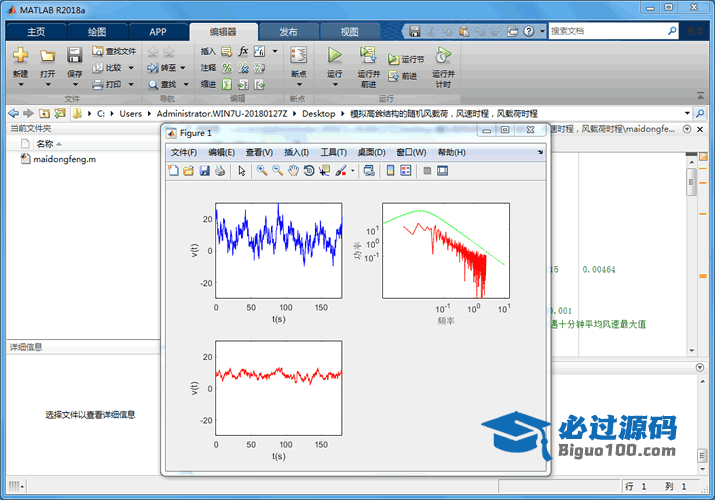
Task: Expand the 查找 dropdown arrow
Action: pos(186,84)
